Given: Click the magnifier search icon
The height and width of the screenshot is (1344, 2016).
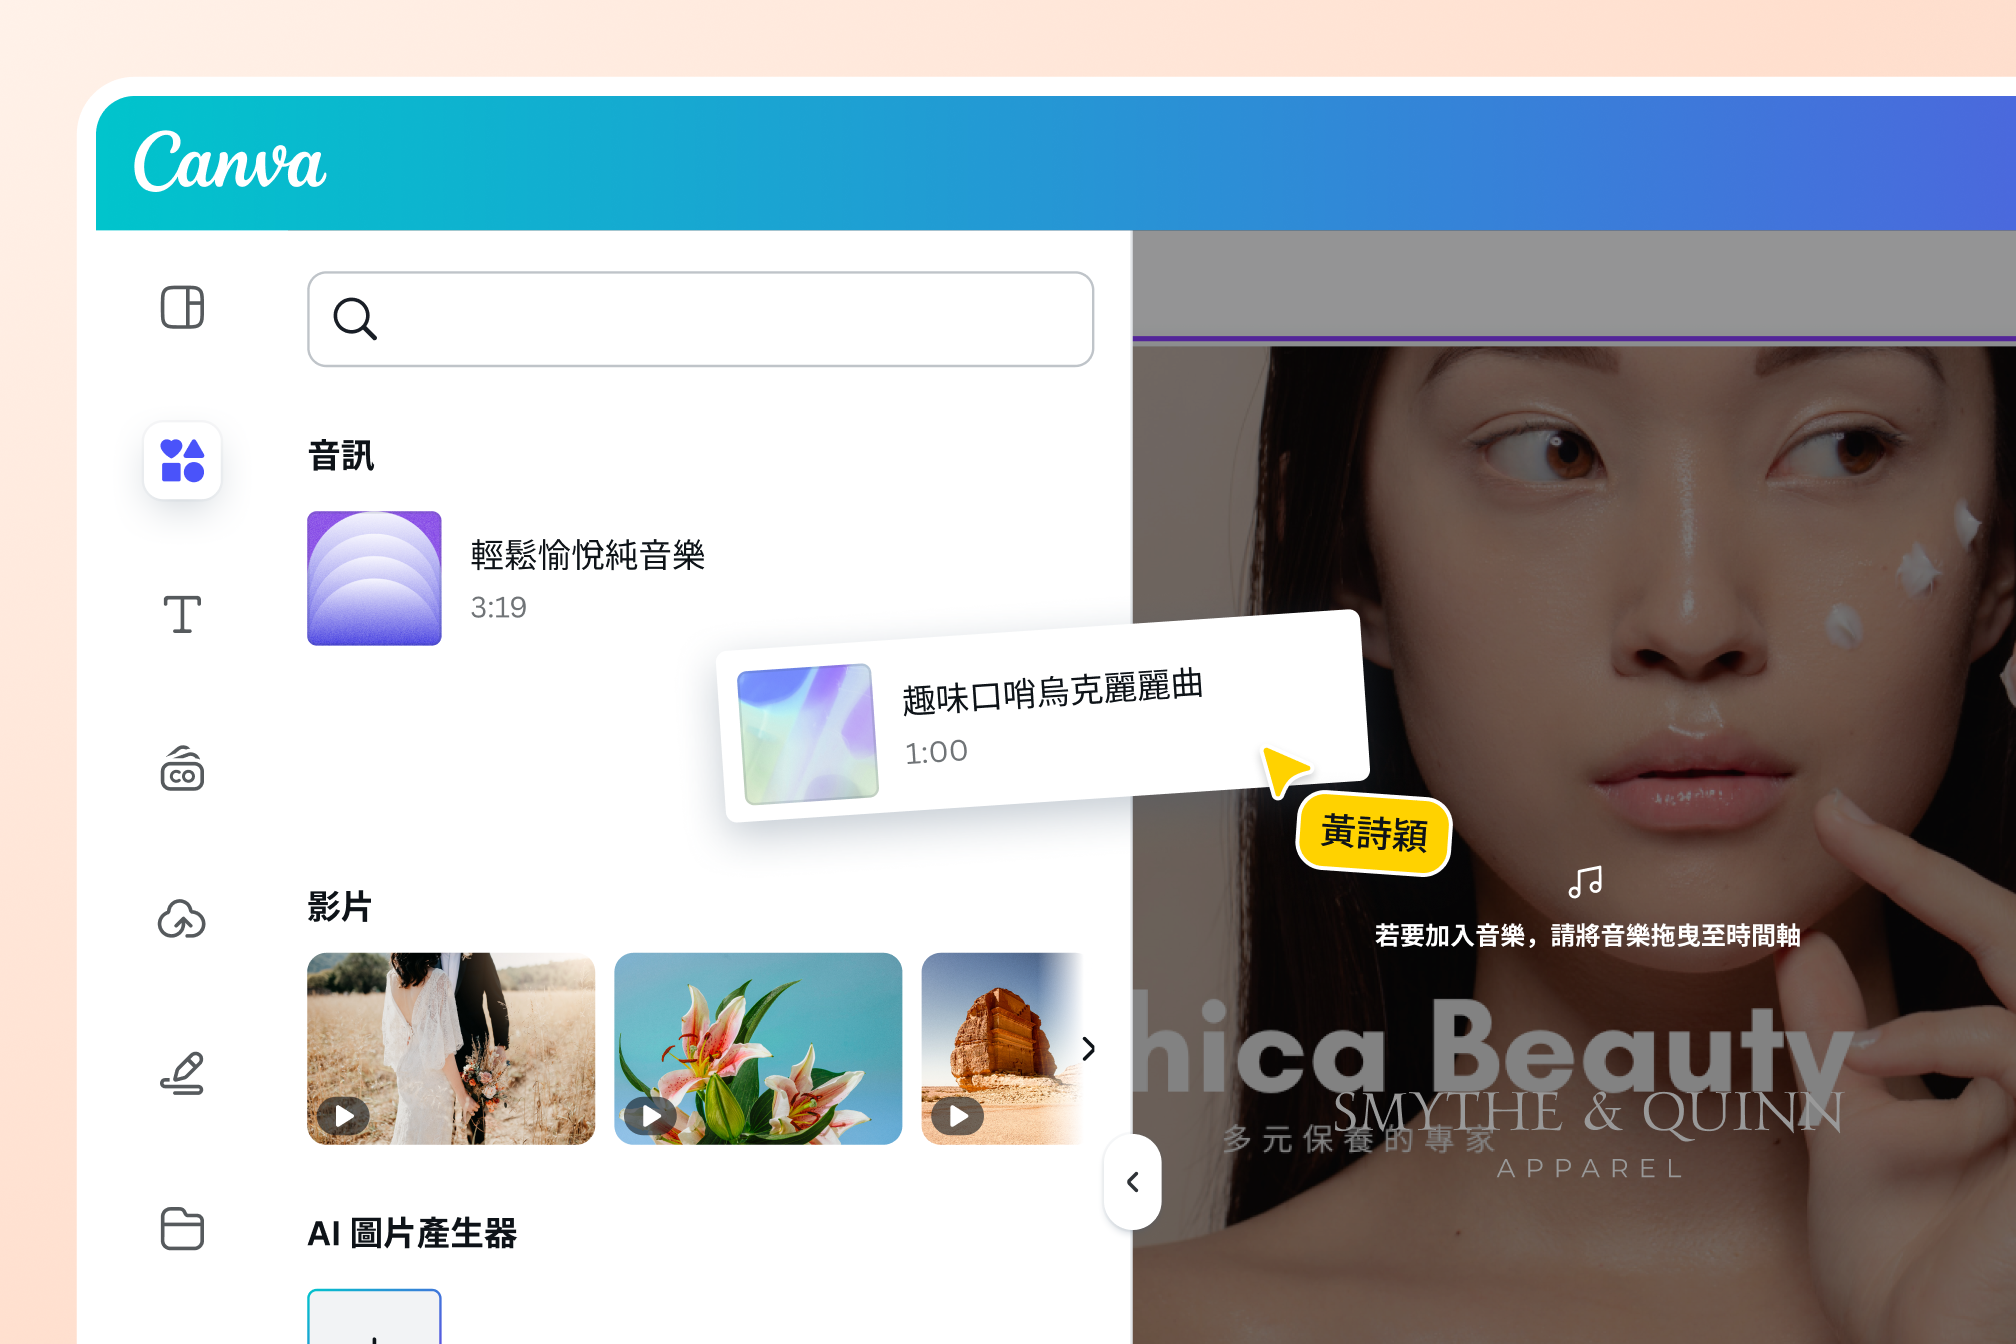Looking at the screenshot, I should coord(355,319).
